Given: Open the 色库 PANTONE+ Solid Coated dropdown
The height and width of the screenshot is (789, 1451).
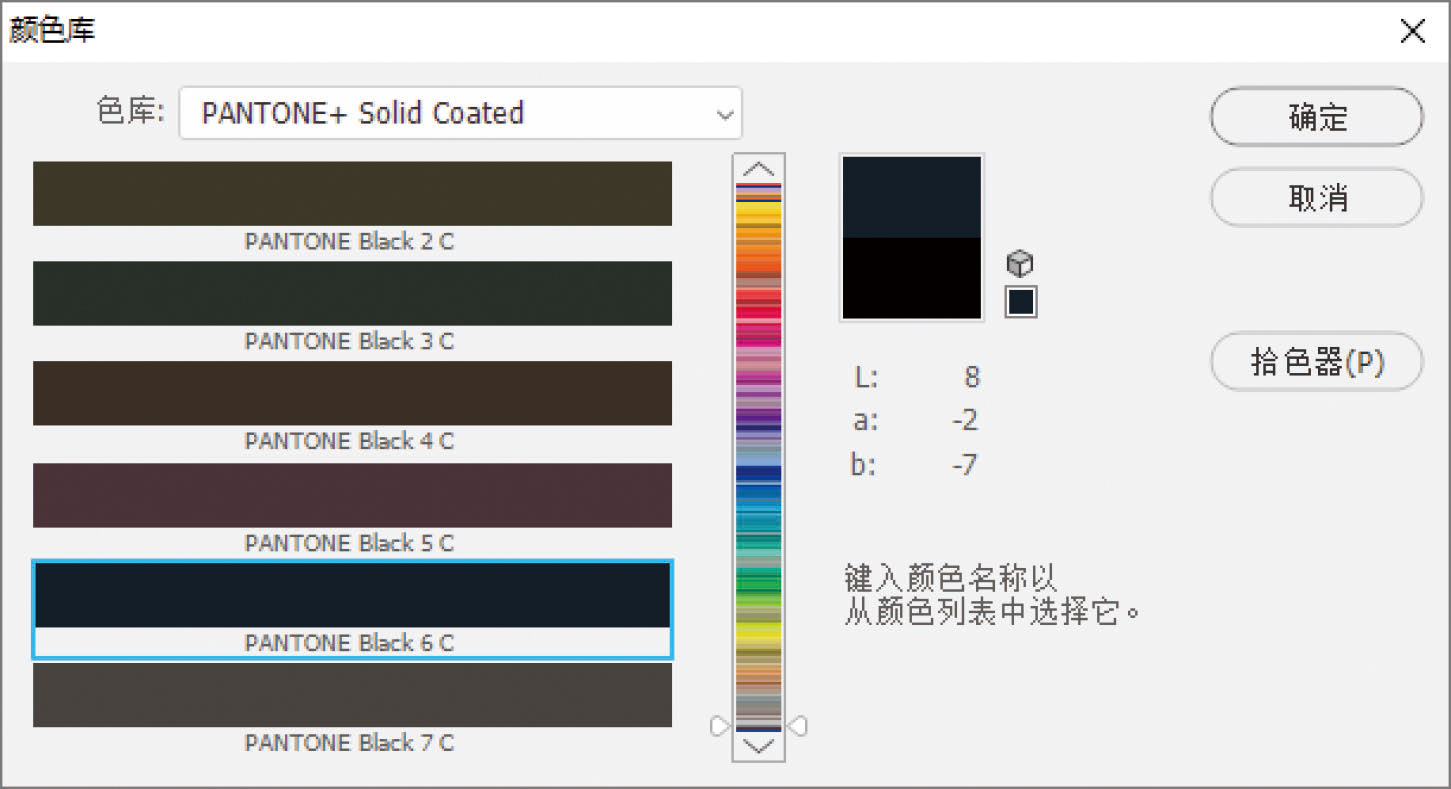Looking at the screenshot, I should coord(460,113).
